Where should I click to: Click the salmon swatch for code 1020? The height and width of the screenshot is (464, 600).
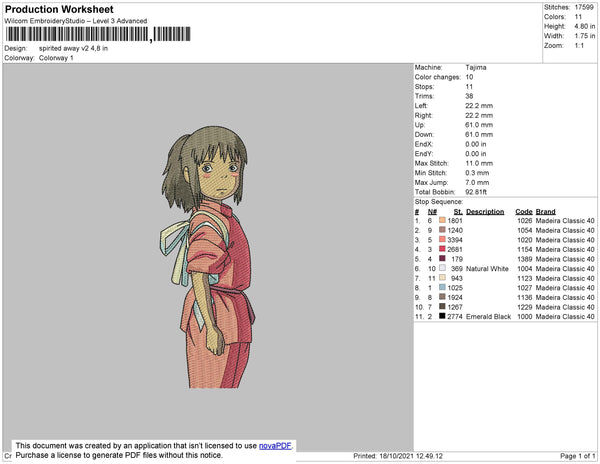click(x=442, y=240)
